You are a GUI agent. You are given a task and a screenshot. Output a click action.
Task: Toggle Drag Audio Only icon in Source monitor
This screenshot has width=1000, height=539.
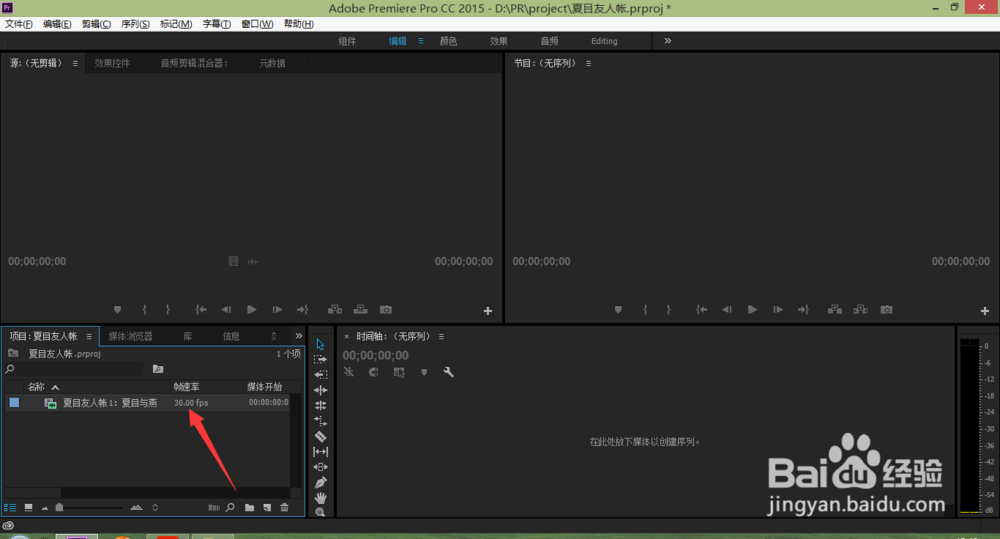pyautogui.click(x=253, y=262)
